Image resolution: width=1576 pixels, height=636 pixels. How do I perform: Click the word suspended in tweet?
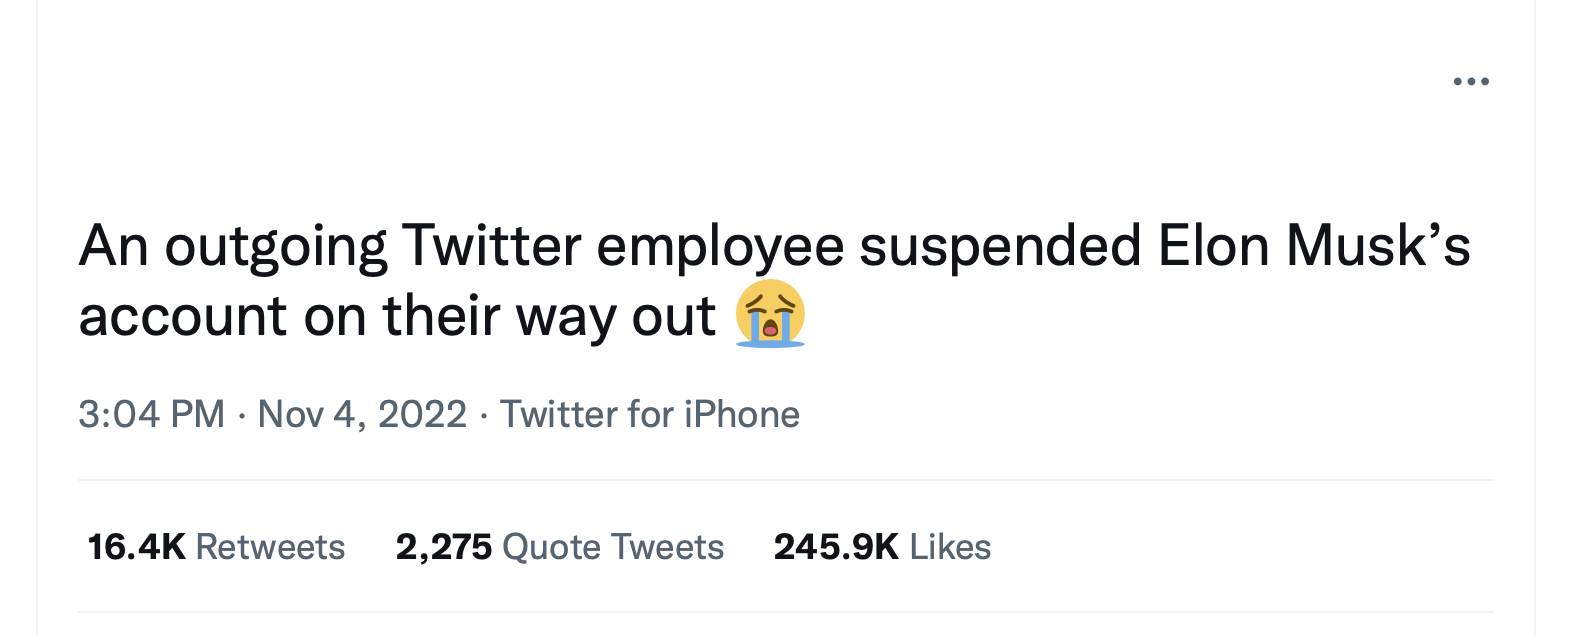pos(1000,247)
